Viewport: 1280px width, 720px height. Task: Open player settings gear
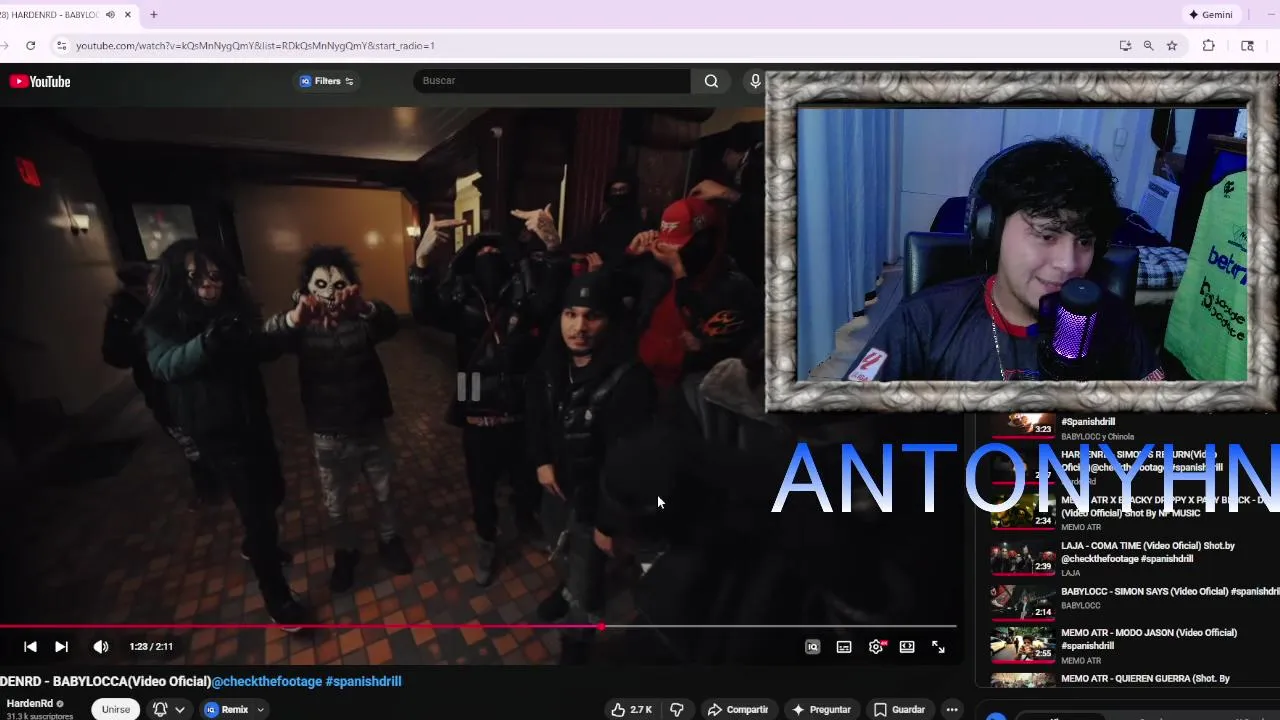coord(876,647)
